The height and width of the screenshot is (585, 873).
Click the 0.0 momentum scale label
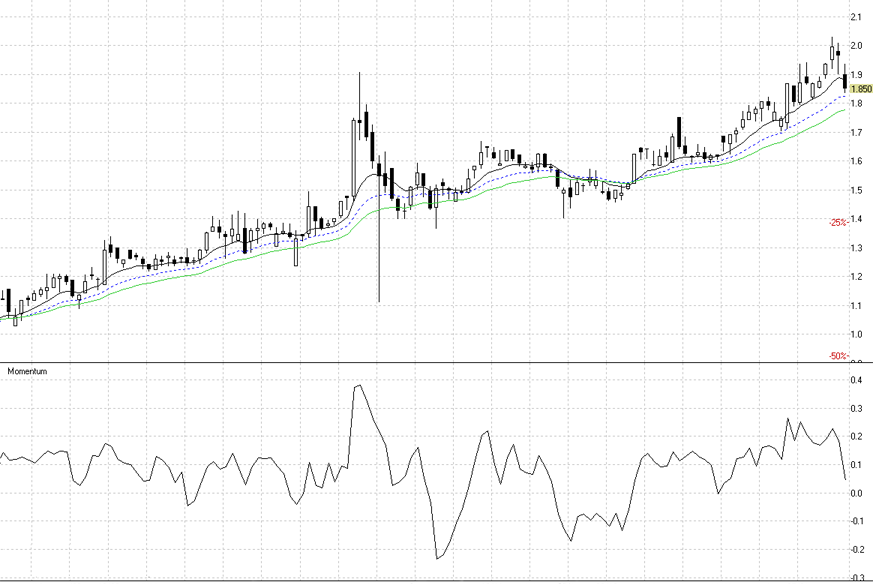pos(856,494)
